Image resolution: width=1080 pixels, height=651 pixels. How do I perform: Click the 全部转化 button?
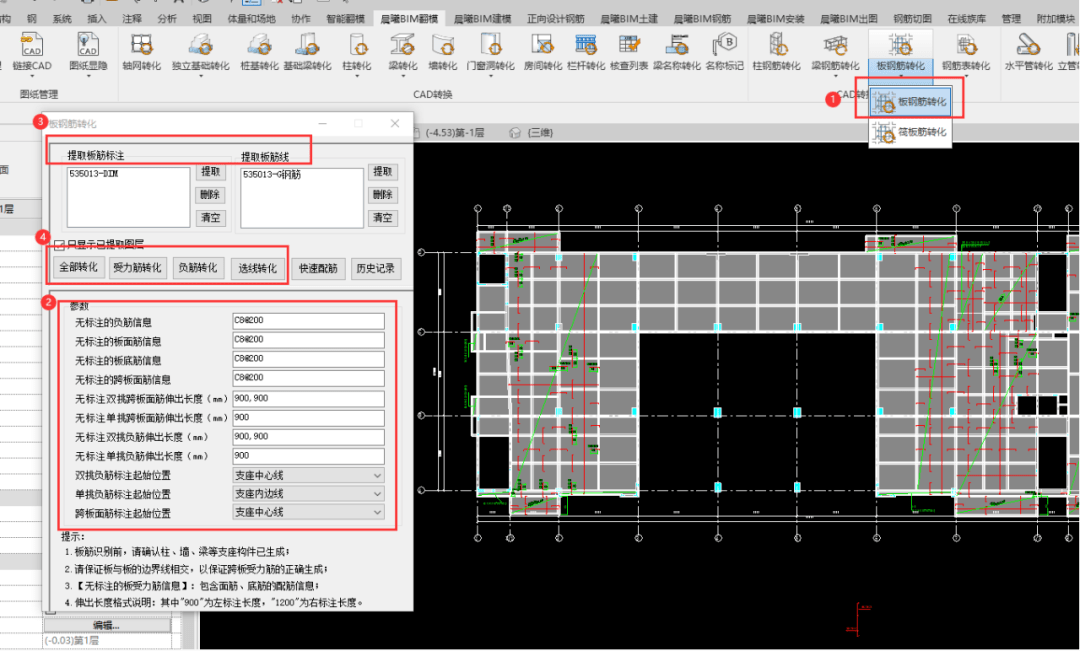tap(78, 268)
